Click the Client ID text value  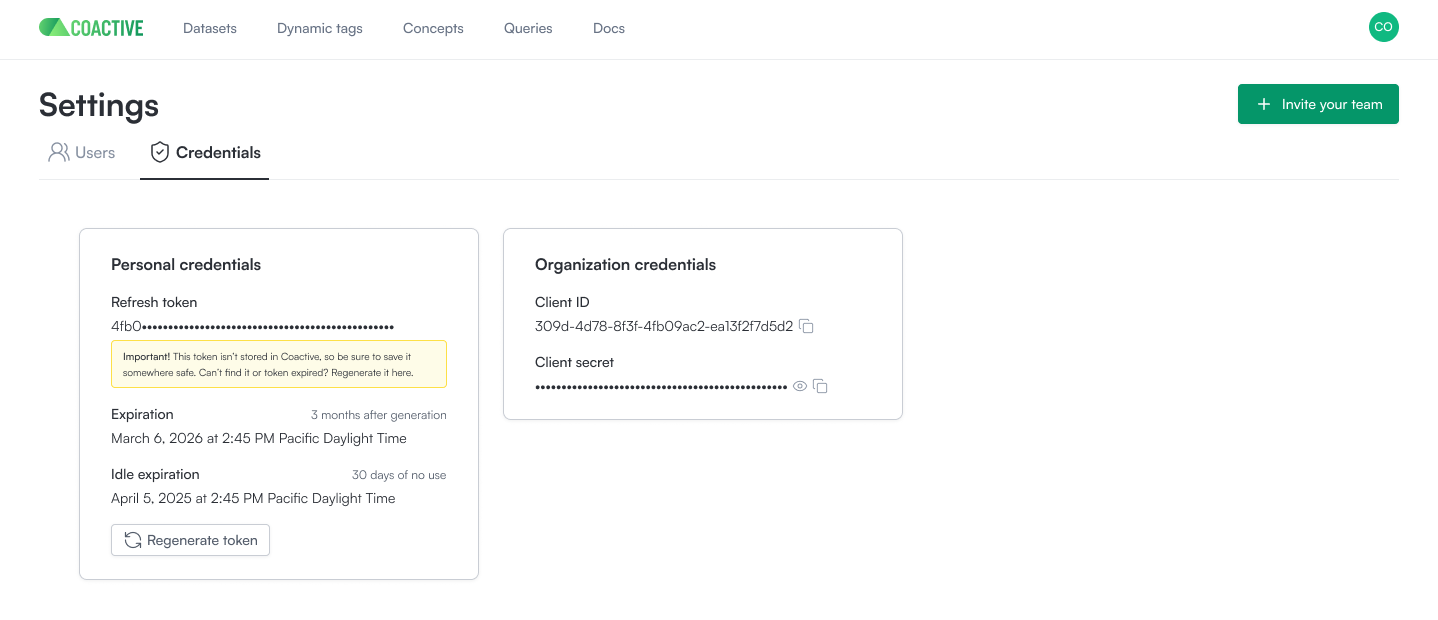pos(664,326)
